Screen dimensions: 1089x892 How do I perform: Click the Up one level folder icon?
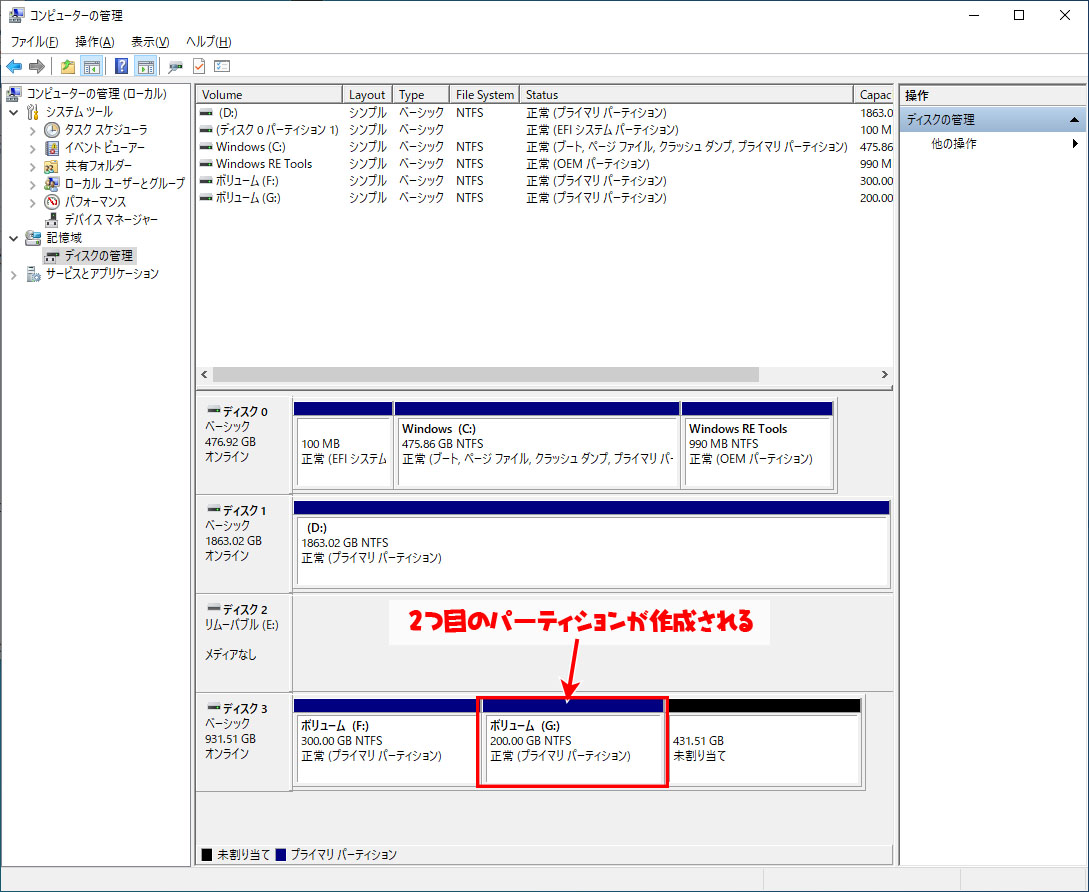67,67
